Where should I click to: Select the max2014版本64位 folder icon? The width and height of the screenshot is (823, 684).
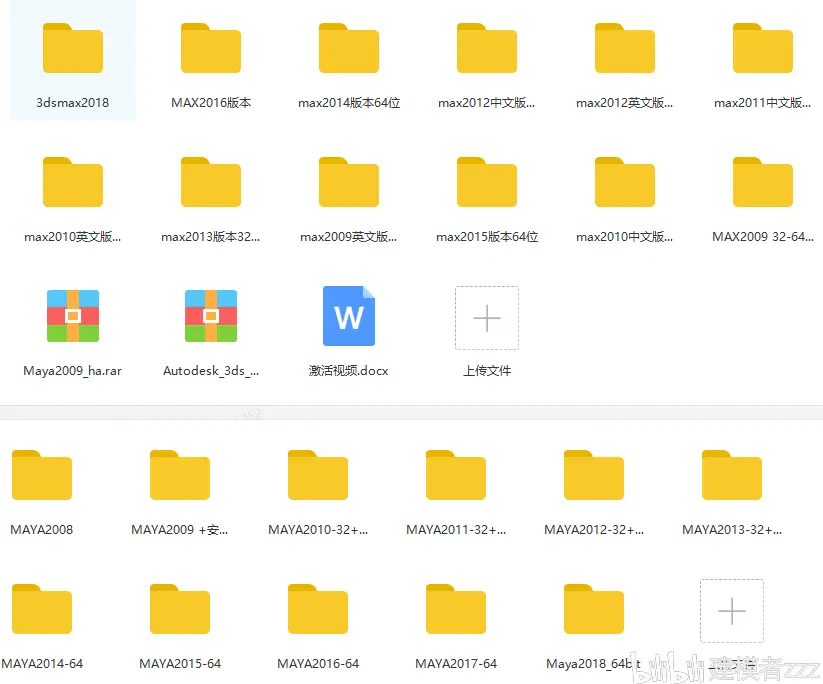pos(349,48)
